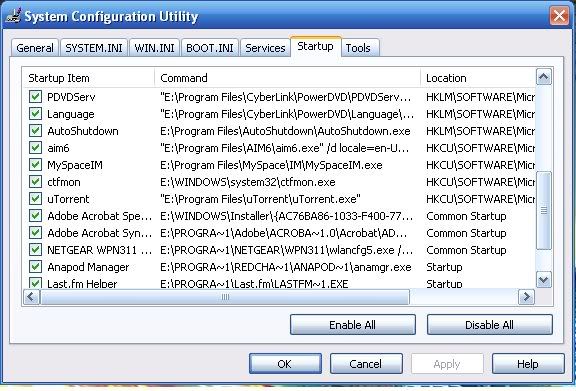Click Startup location in Anapod Manager row
Viewport: 576px width, 391px height.
pyautogui.click(x=444, y=267)
